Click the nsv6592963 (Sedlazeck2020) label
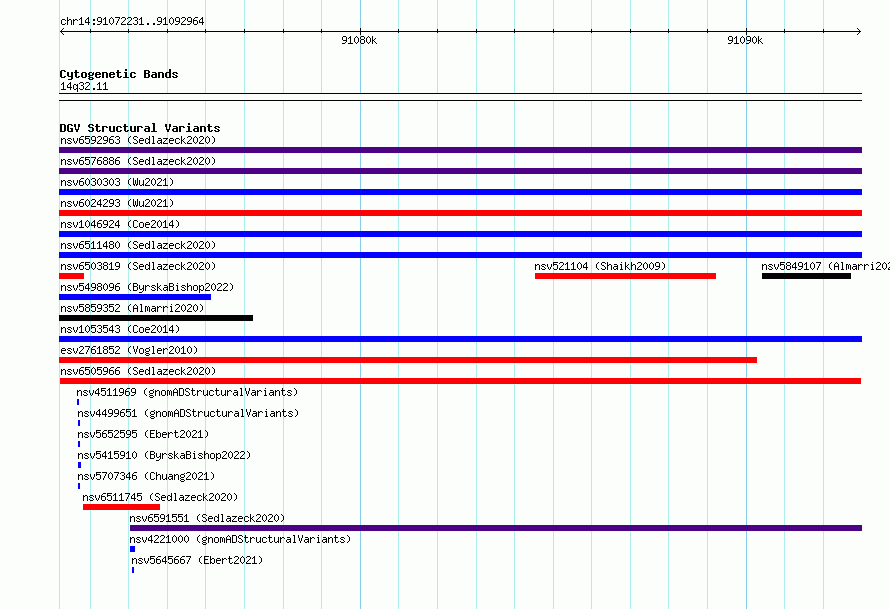890x609 pixels. [138, 140]
